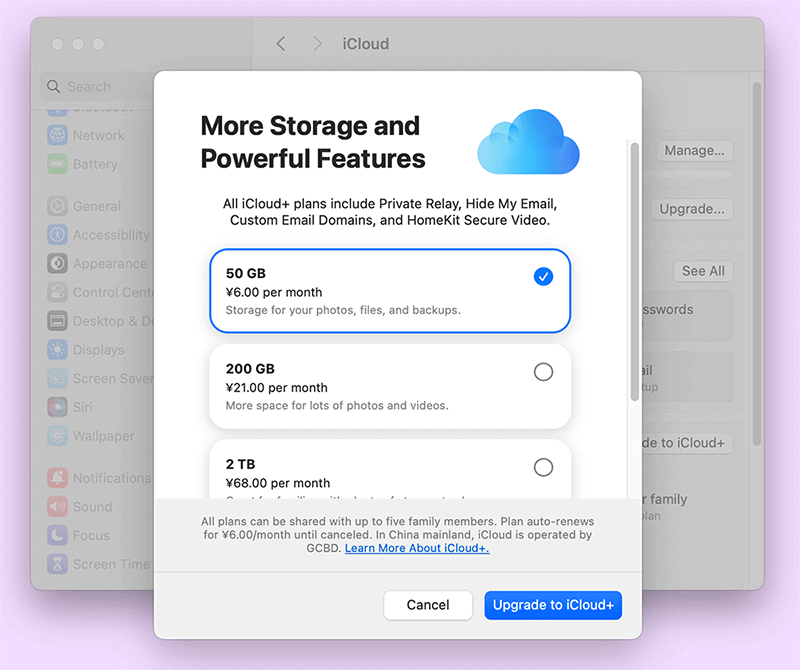Navigate back using the left chevron arrow
Viewport: 800px width, 670px height.
pos(281,43)
